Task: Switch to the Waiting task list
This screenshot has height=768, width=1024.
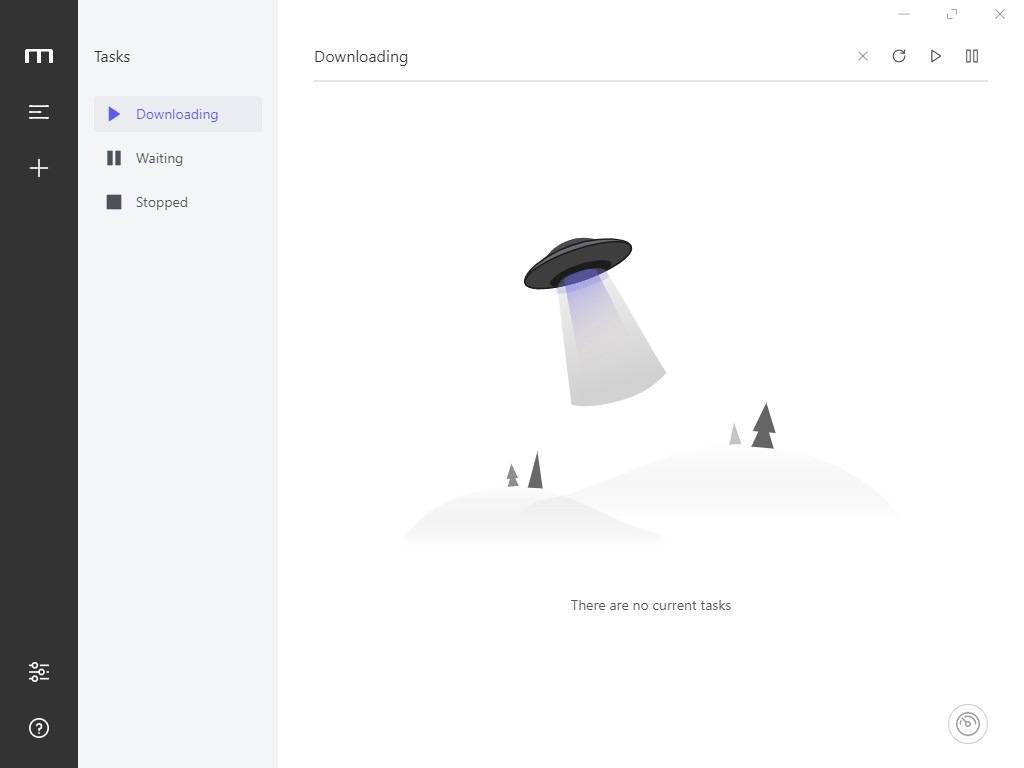Action: point(159,158)
